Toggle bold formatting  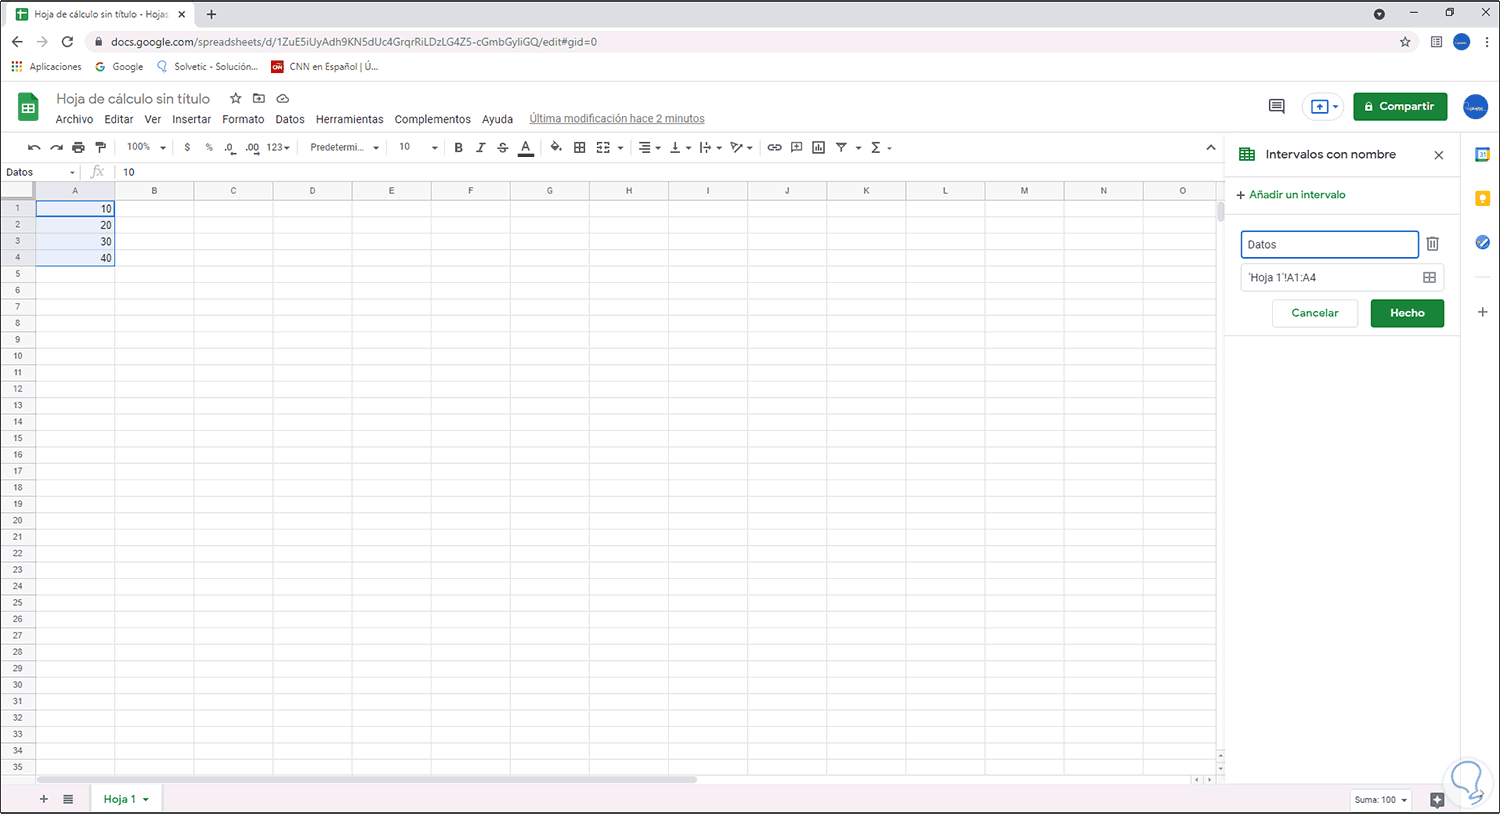(x=458, y=147)
